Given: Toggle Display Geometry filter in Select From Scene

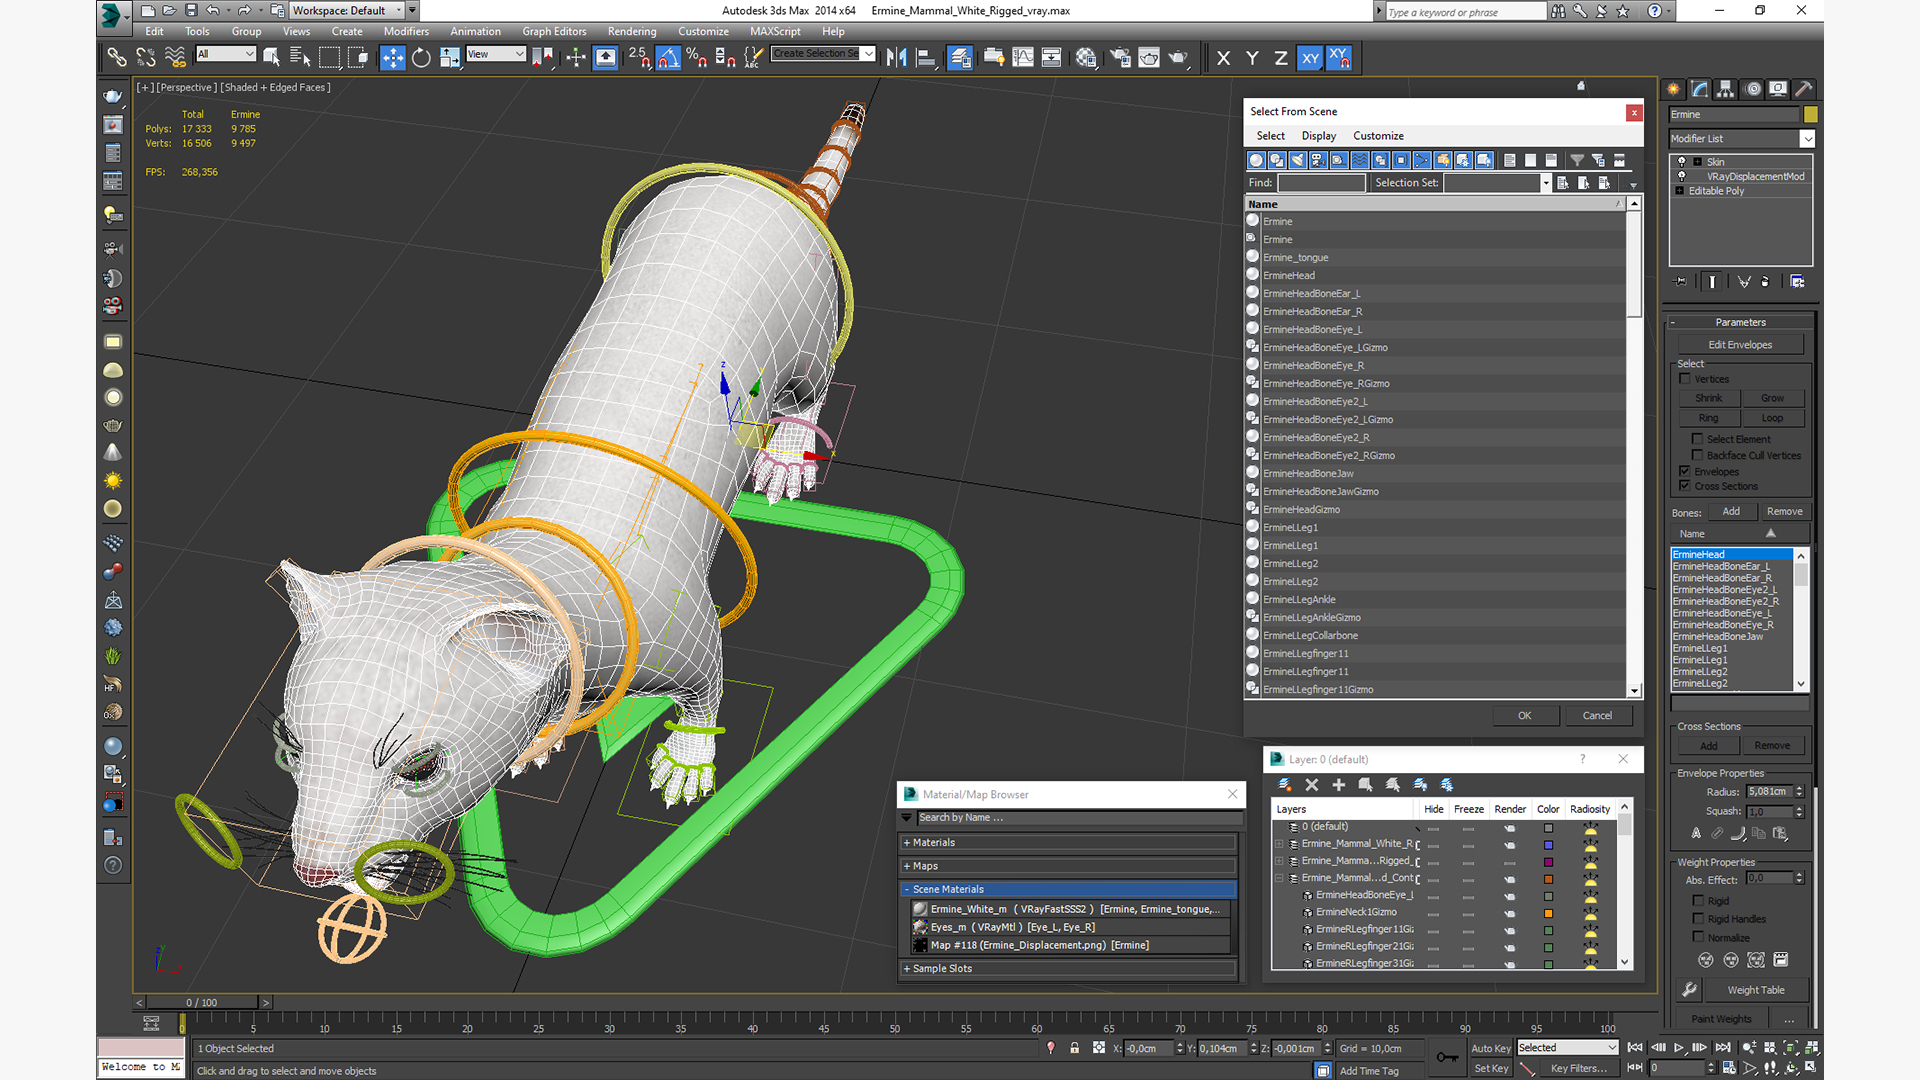Looking at the screenshot, I should point(1256,160).
